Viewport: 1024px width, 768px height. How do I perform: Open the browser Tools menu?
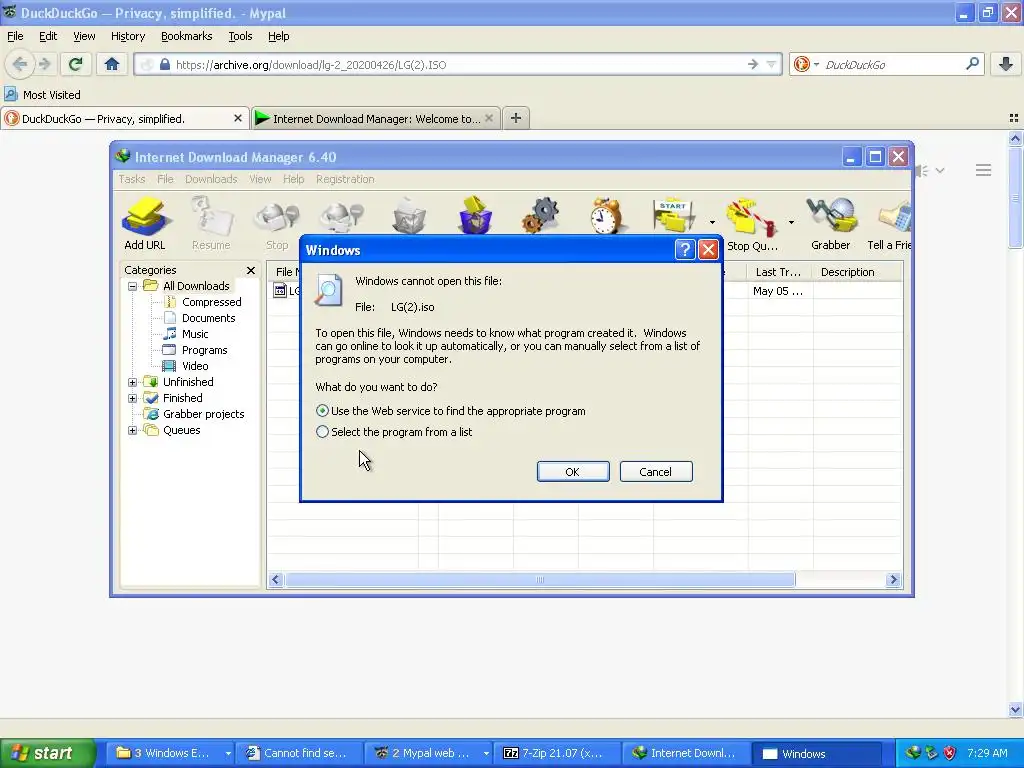pyautogui.click(x=240, y=36)
